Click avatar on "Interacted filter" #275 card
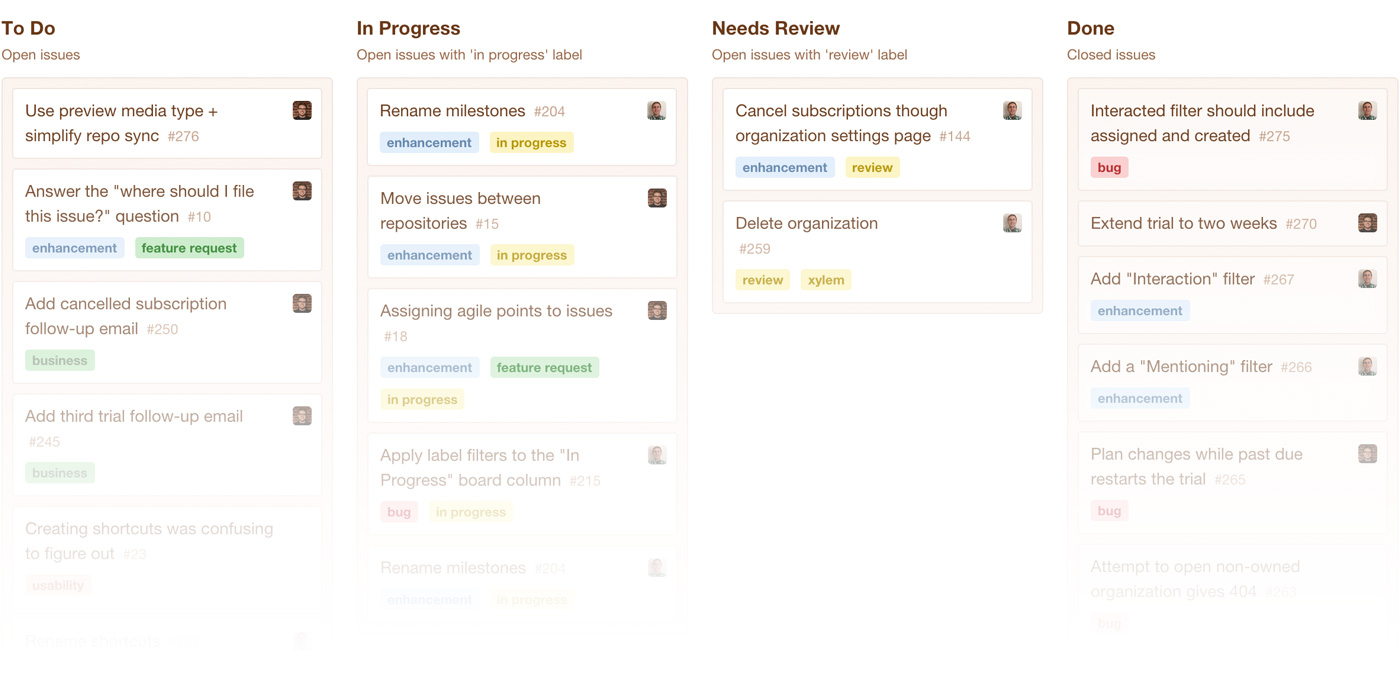 tap(1367, 111)
